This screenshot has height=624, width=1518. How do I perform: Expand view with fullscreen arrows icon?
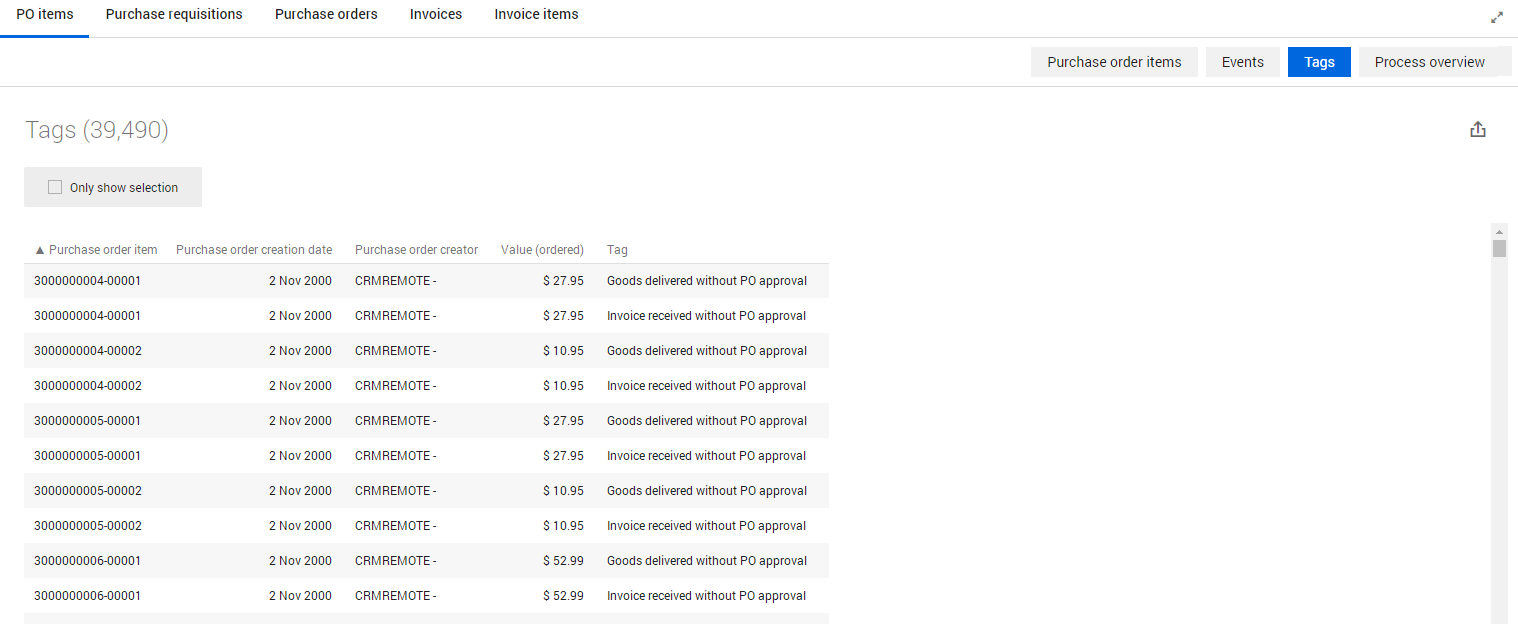click(x=1496, y=17)
